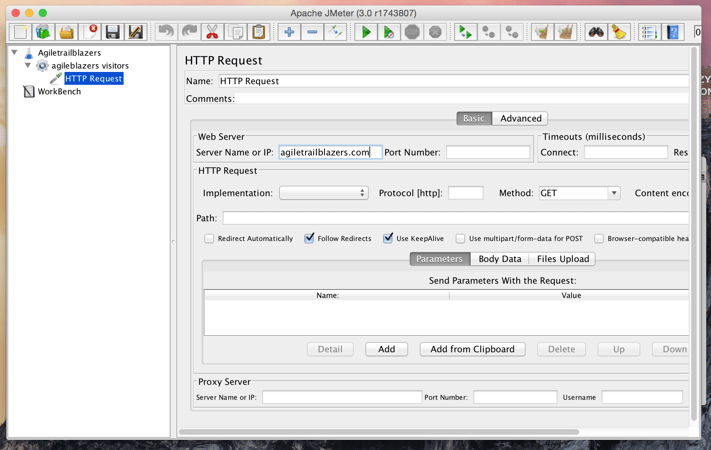
Task: Open the Implementation dropdown
Action: click(x=323, y=193)
